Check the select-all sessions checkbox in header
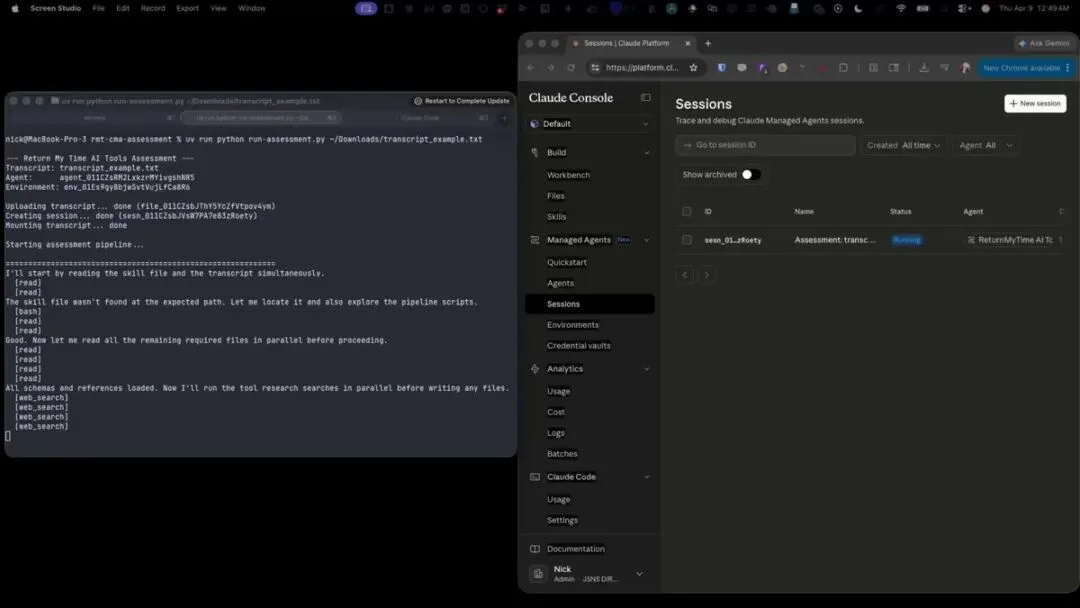 pyautogui.click(x=686, y=212)
